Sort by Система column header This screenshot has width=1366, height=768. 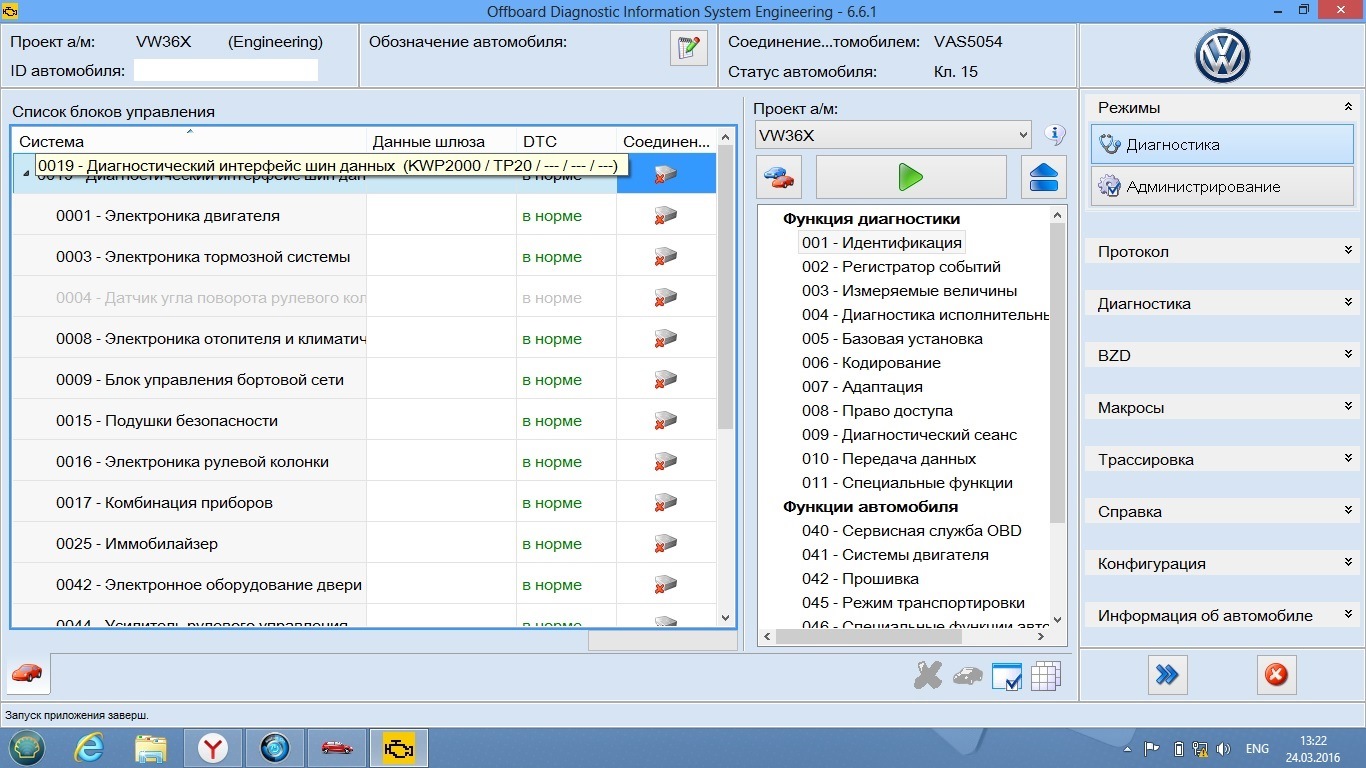(x=189, y=141)
